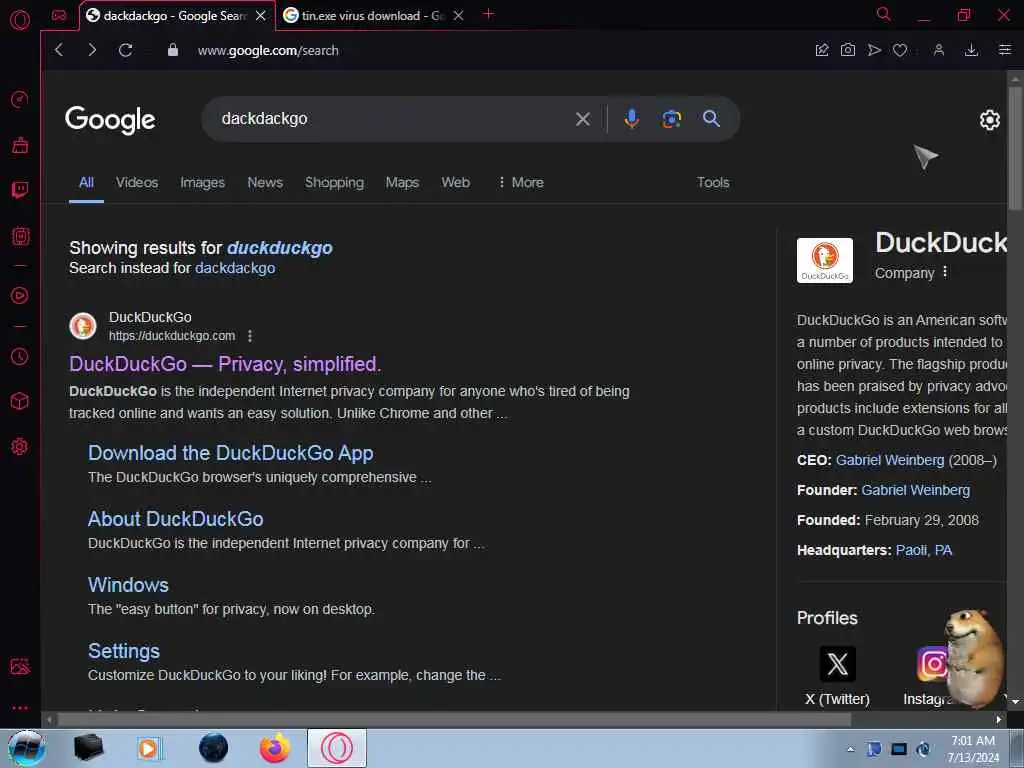The height and width of the screenshot is (768, 1024).
Task: Open Twitch panel in sidebar
Action: pos(20,190)
